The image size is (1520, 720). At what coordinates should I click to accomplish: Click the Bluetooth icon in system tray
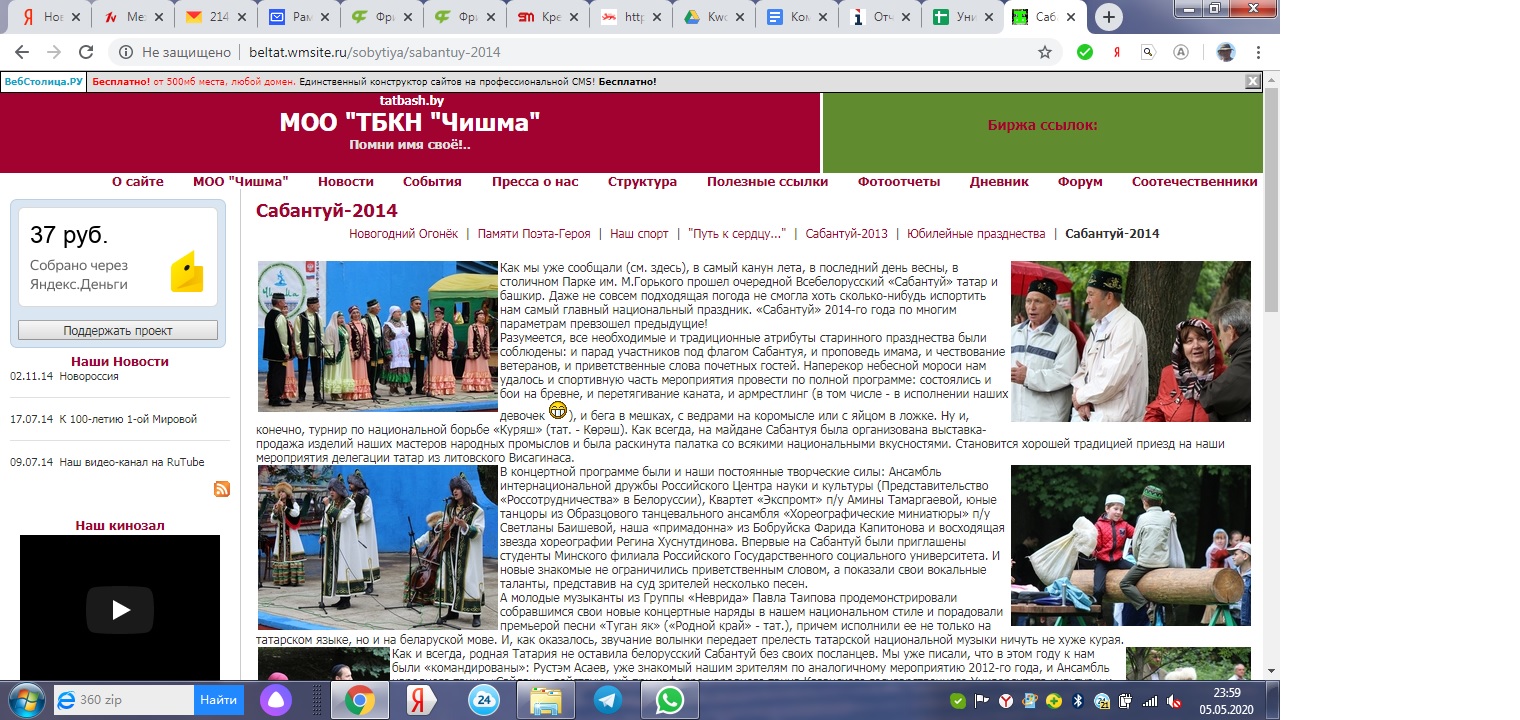1078,701
